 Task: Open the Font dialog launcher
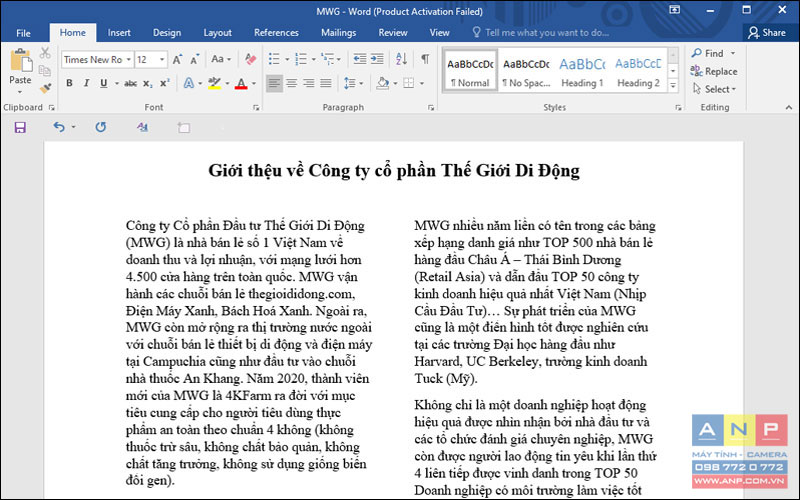[x=256, y=108]
